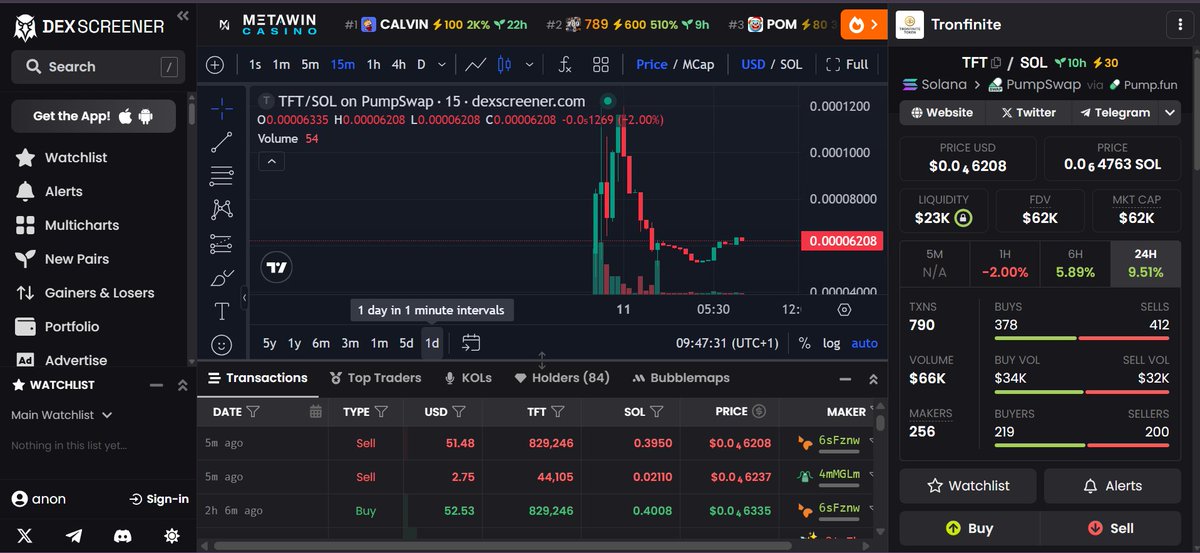Click the transactions horizontal scrollbar
This screenshot has height=553, width=1200.
[503, 546]
